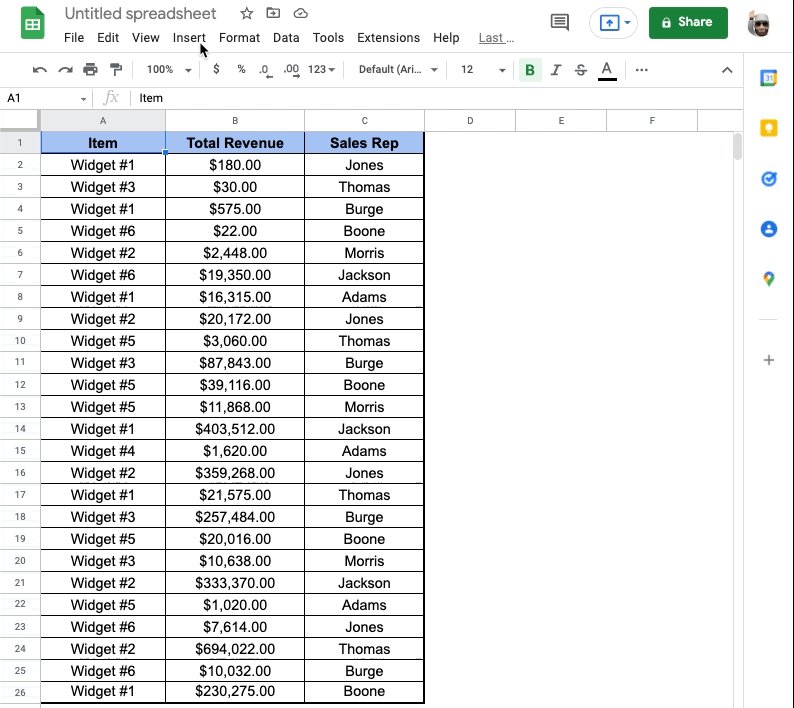Hide the menus with the up chevron

coord(727,70)
